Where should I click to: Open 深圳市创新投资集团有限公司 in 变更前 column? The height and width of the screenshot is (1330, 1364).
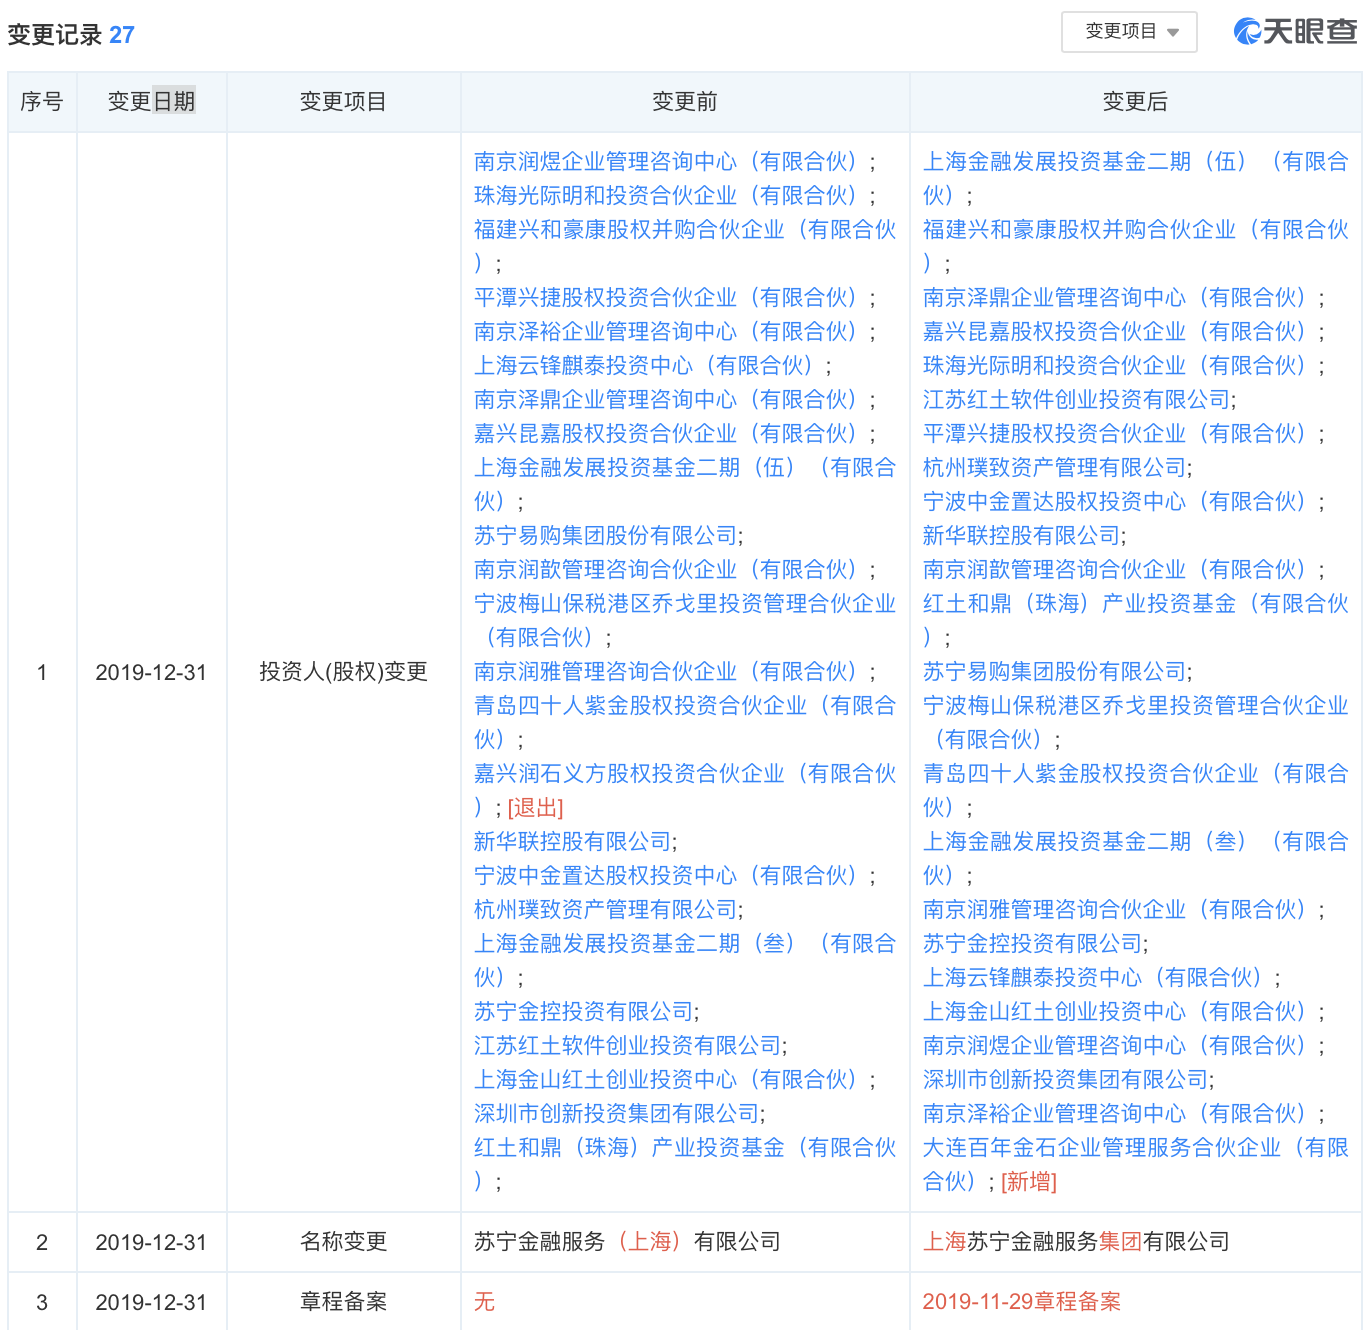(617, 1114)
